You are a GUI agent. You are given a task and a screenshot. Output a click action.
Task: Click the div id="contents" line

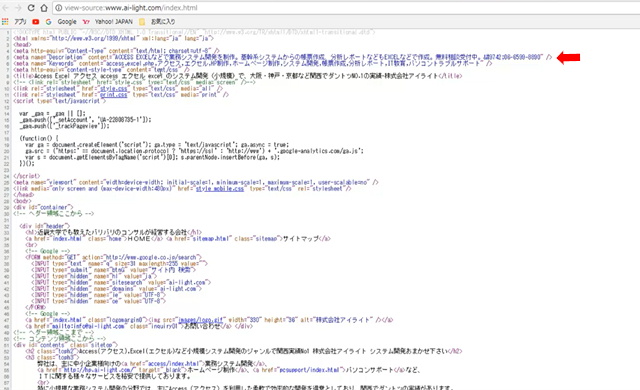pyautogui.click(x=65, y=345)
